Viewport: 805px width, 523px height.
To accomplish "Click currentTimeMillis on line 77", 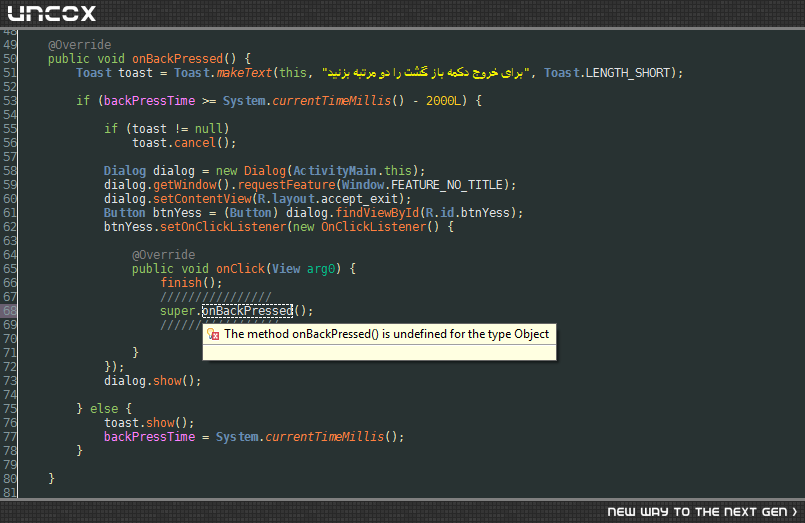I will 324,437.
